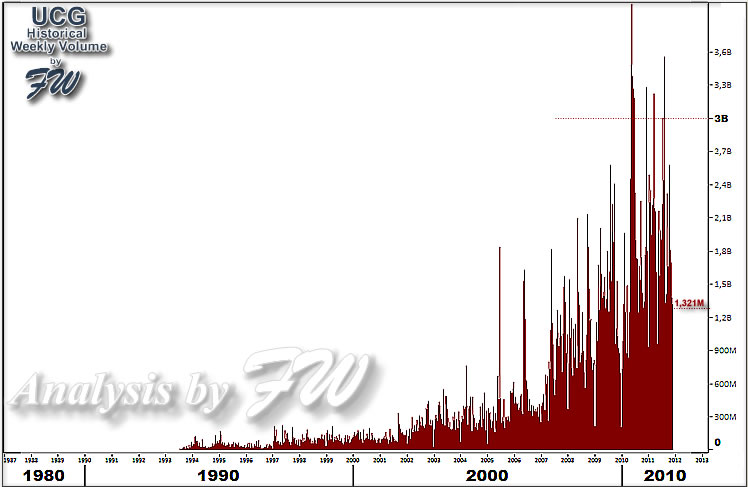Click the 2000 decade label
Viewport: 748px width, 487px height.
coord(487,476)
